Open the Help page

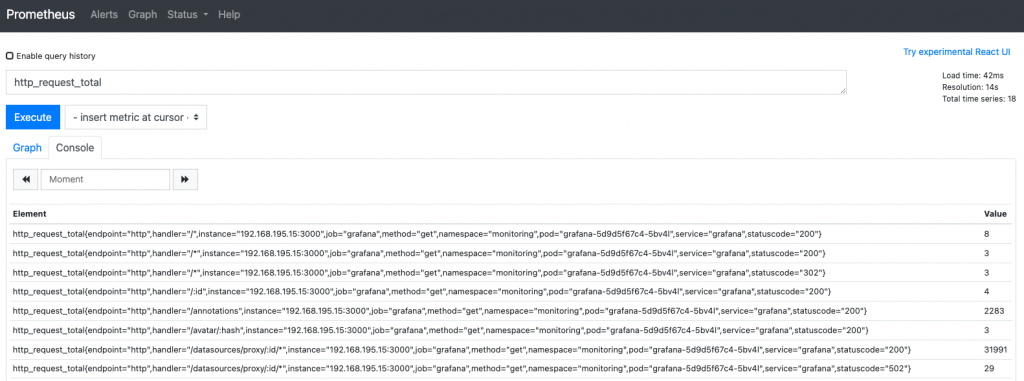click(229, 14)
